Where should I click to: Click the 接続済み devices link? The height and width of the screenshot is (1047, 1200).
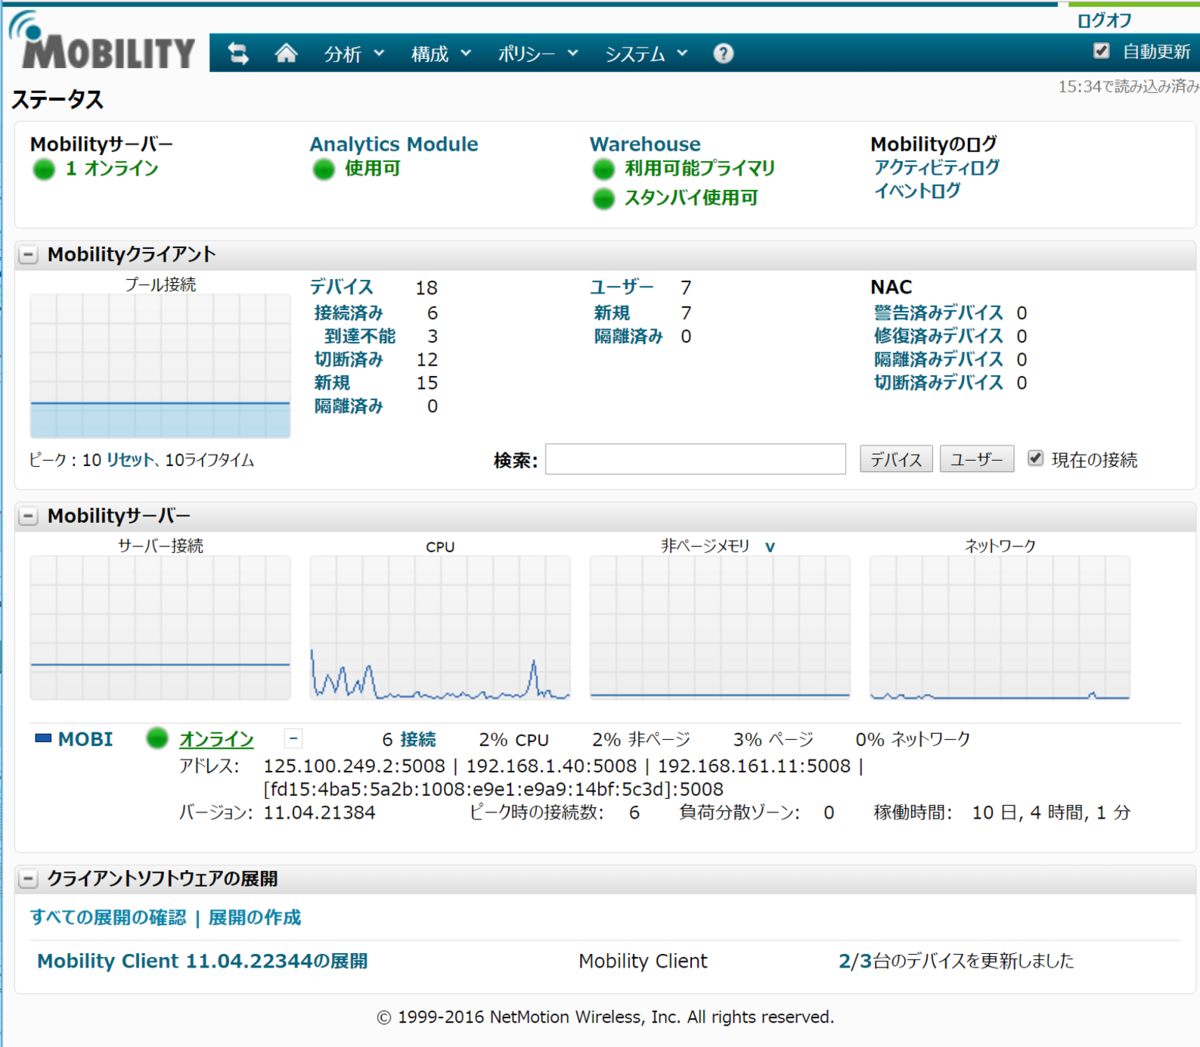pos(349,313)
